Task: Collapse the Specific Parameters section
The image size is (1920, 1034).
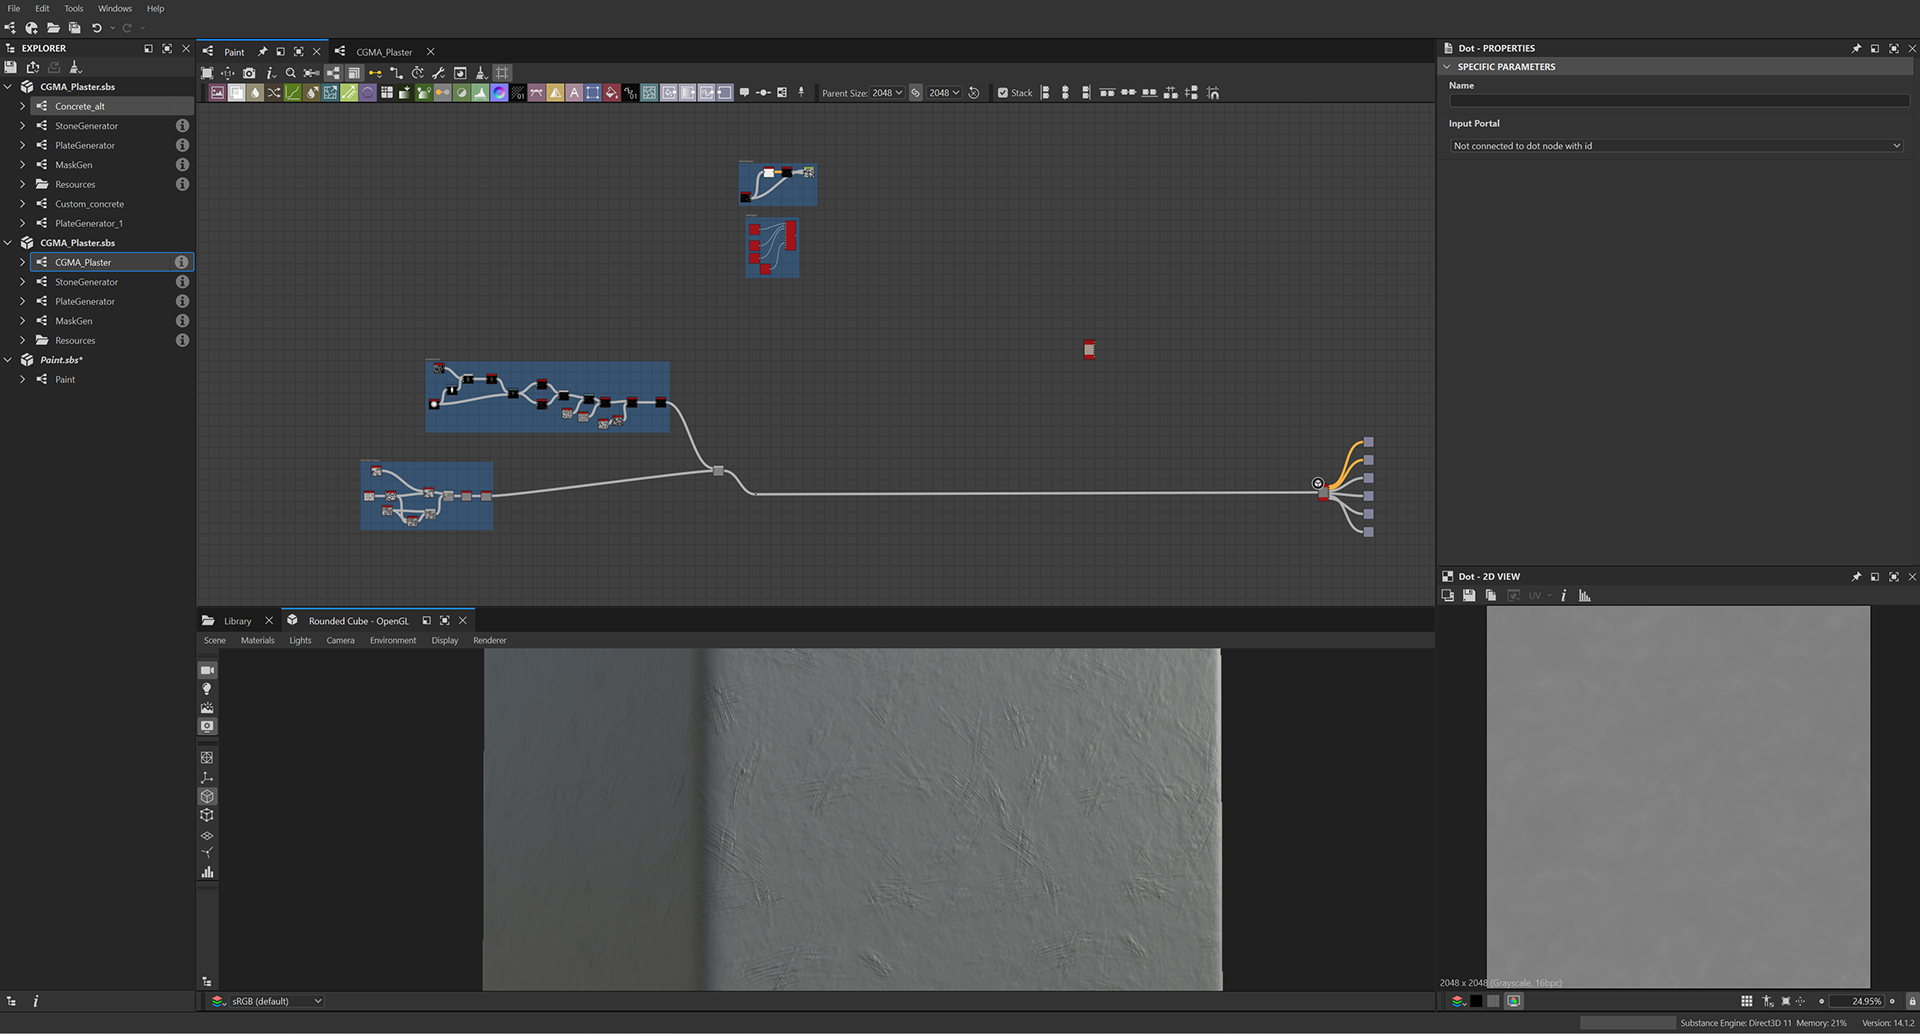Action: [x=1446, y=67]
